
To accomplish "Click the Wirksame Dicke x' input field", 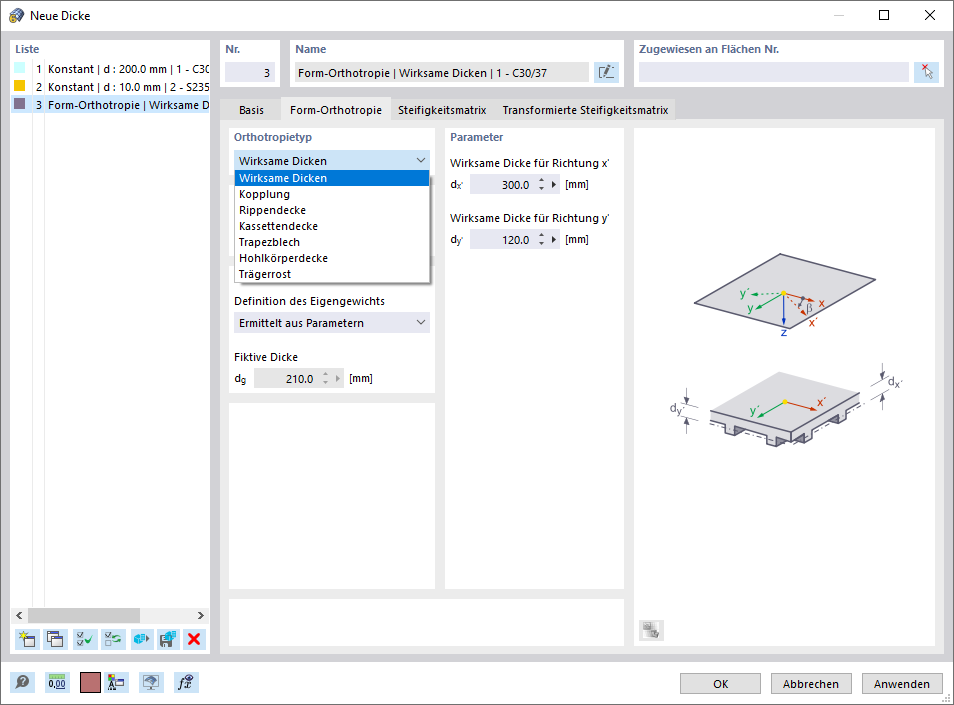I will click(x=509, y=184).
